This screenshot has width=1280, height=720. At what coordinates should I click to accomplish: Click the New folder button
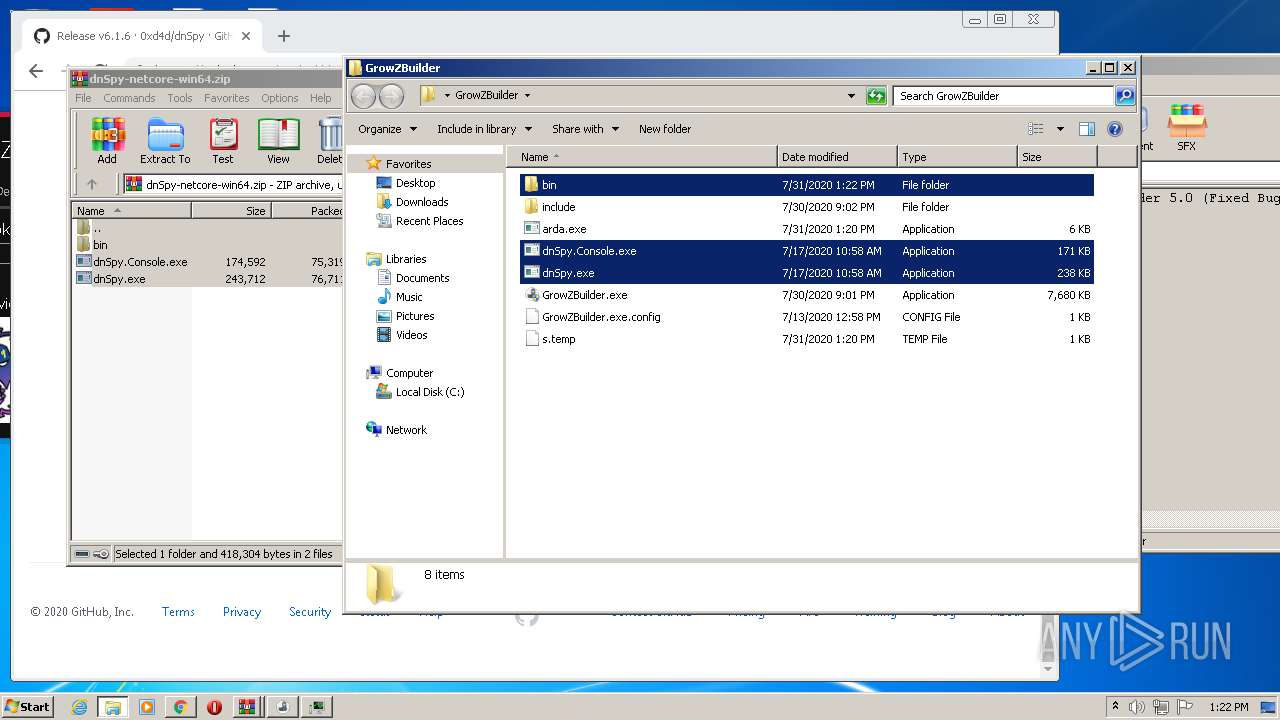(665, 129)
